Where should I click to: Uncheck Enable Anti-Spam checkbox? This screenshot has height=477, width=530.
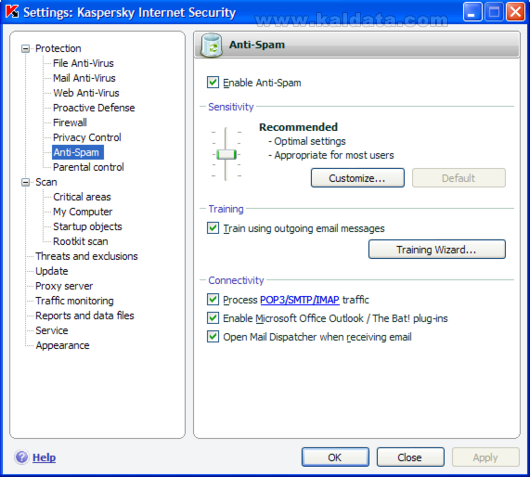[x=213, y=82]
